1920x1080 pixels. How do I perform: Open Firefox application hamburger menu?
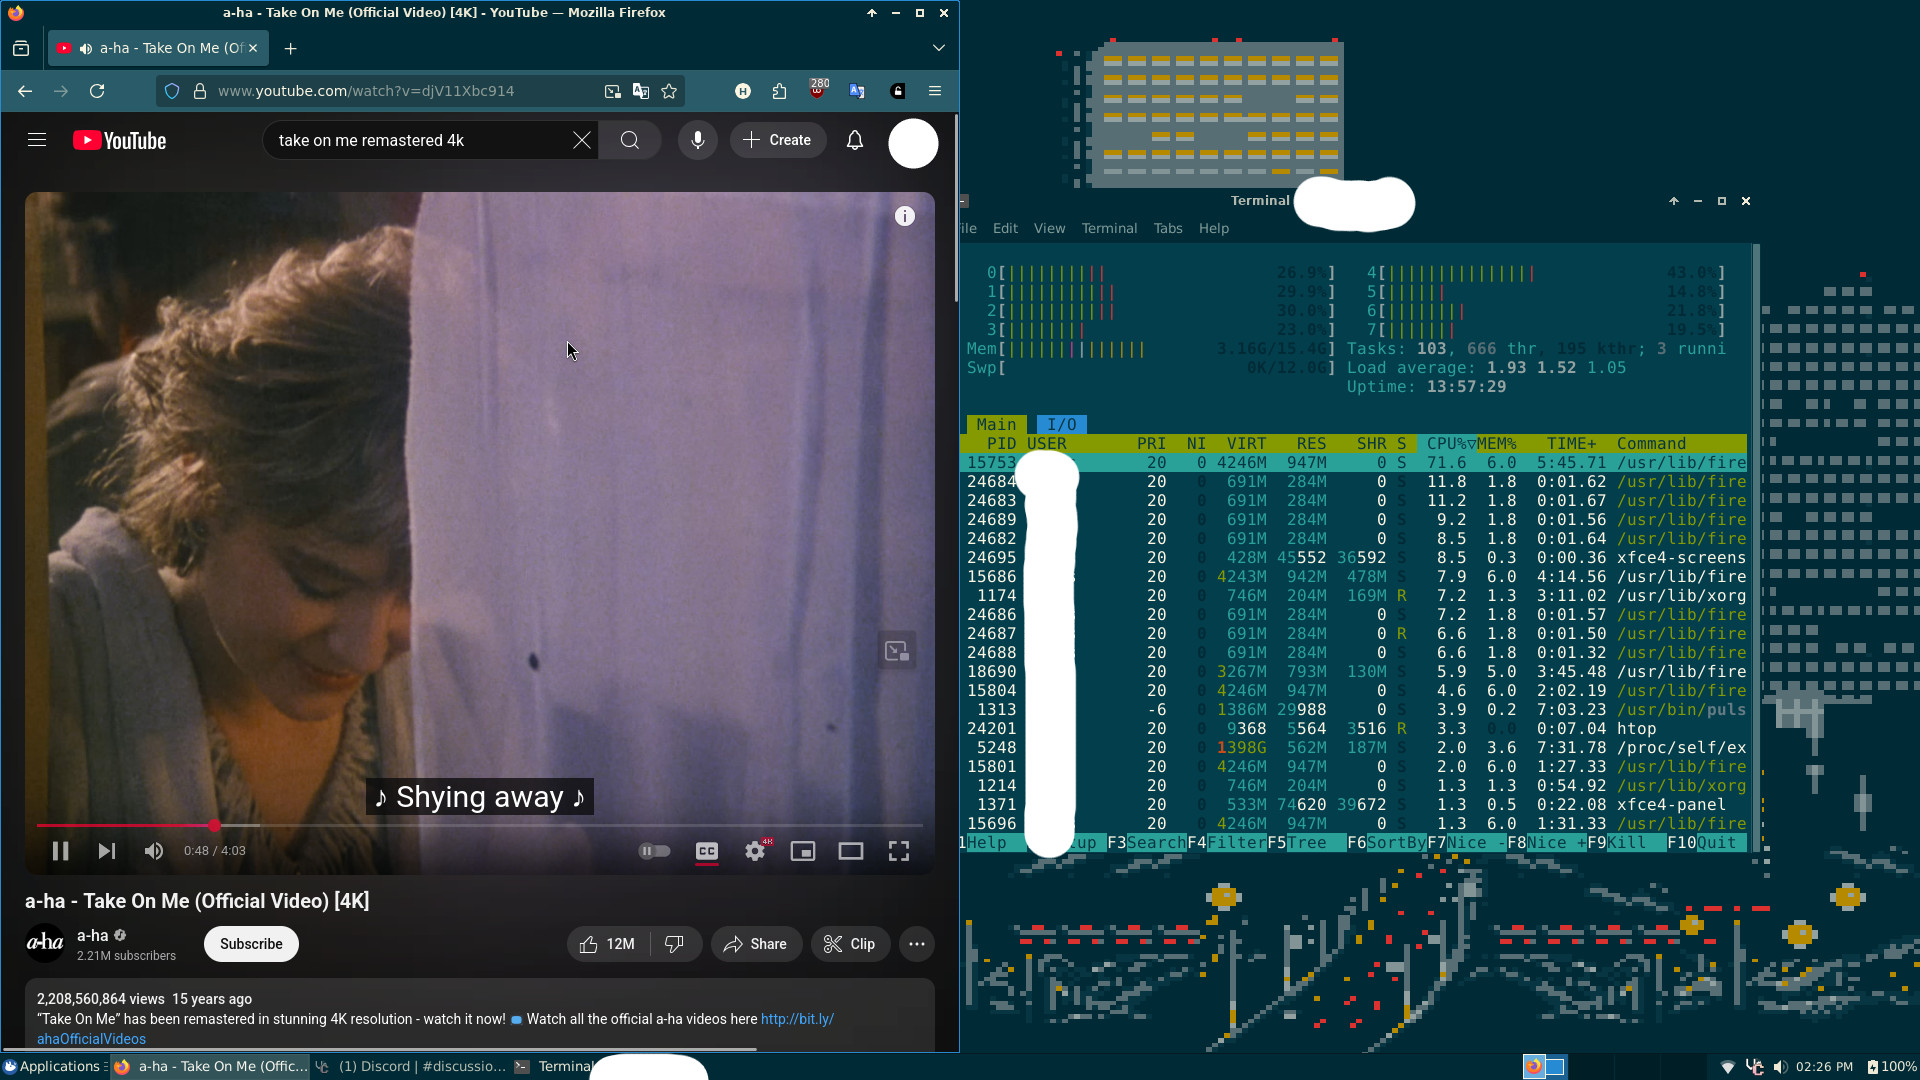pyautogui.click(x=935, y=91)
